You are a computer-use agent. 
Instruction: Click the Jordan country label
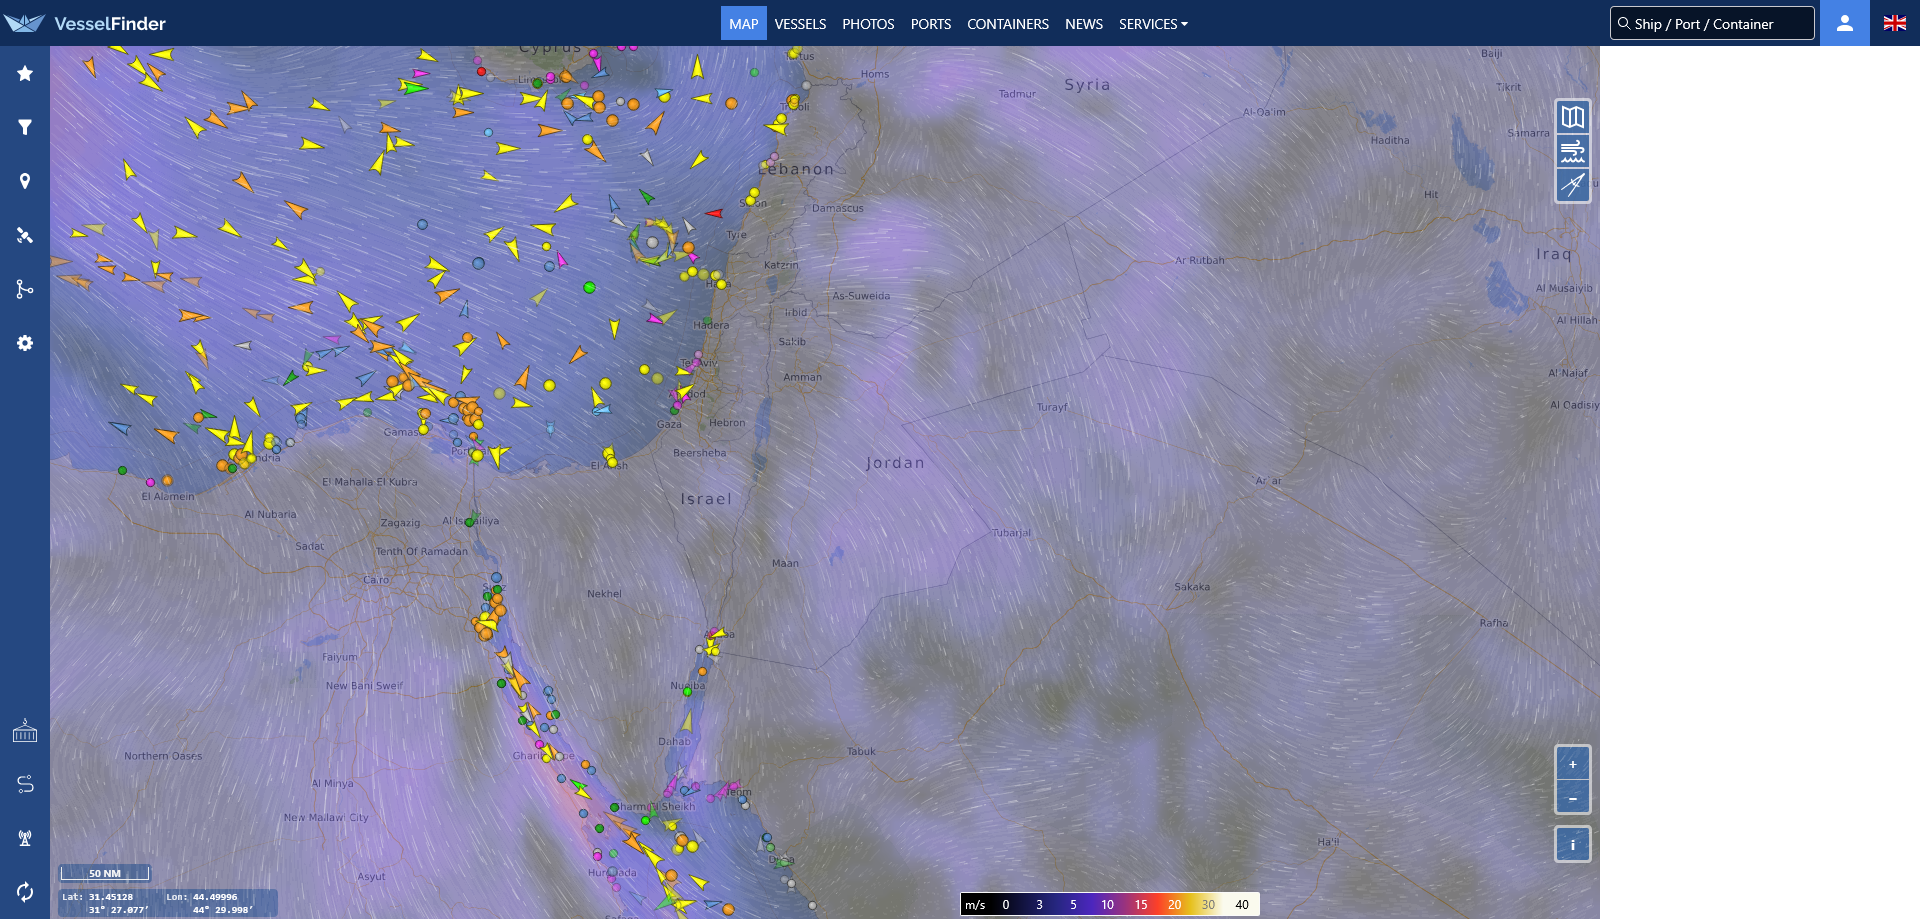click(x=895, y=463)
